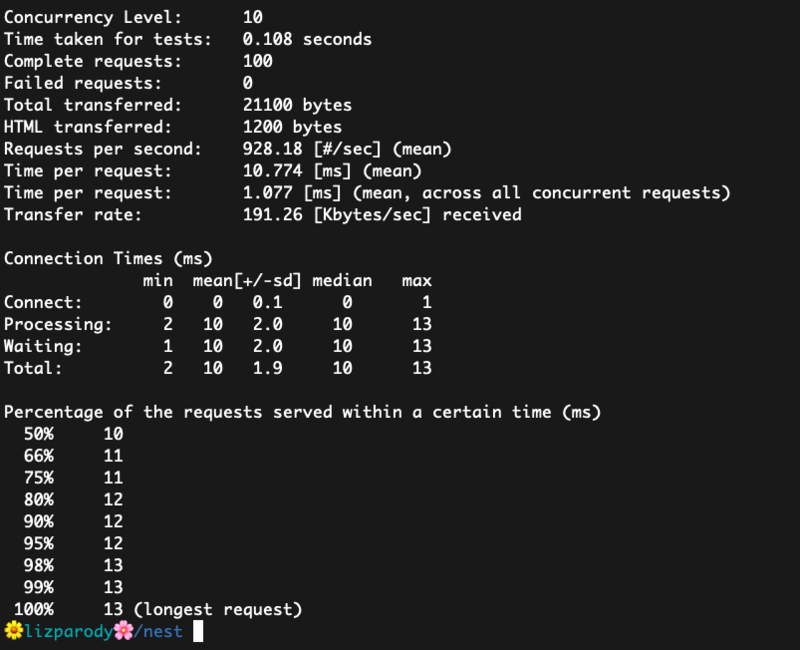Click the Concurrency Level value 10
The width and height of the screenshot is (800, 650).
253,17
